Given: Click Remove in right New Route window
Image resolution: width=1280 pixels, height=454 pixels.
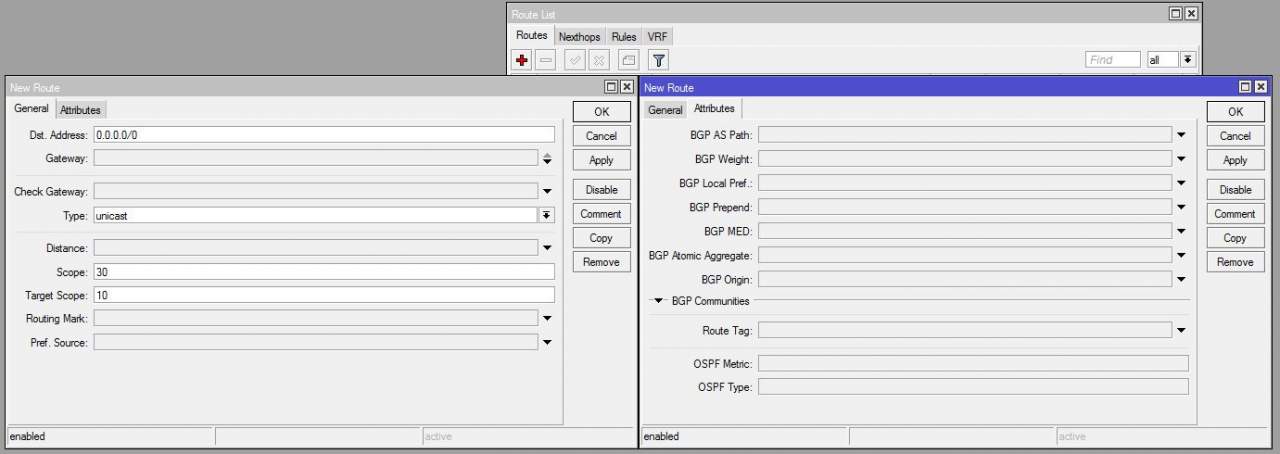Looking at the screenshot, I should click(1235, 262).
